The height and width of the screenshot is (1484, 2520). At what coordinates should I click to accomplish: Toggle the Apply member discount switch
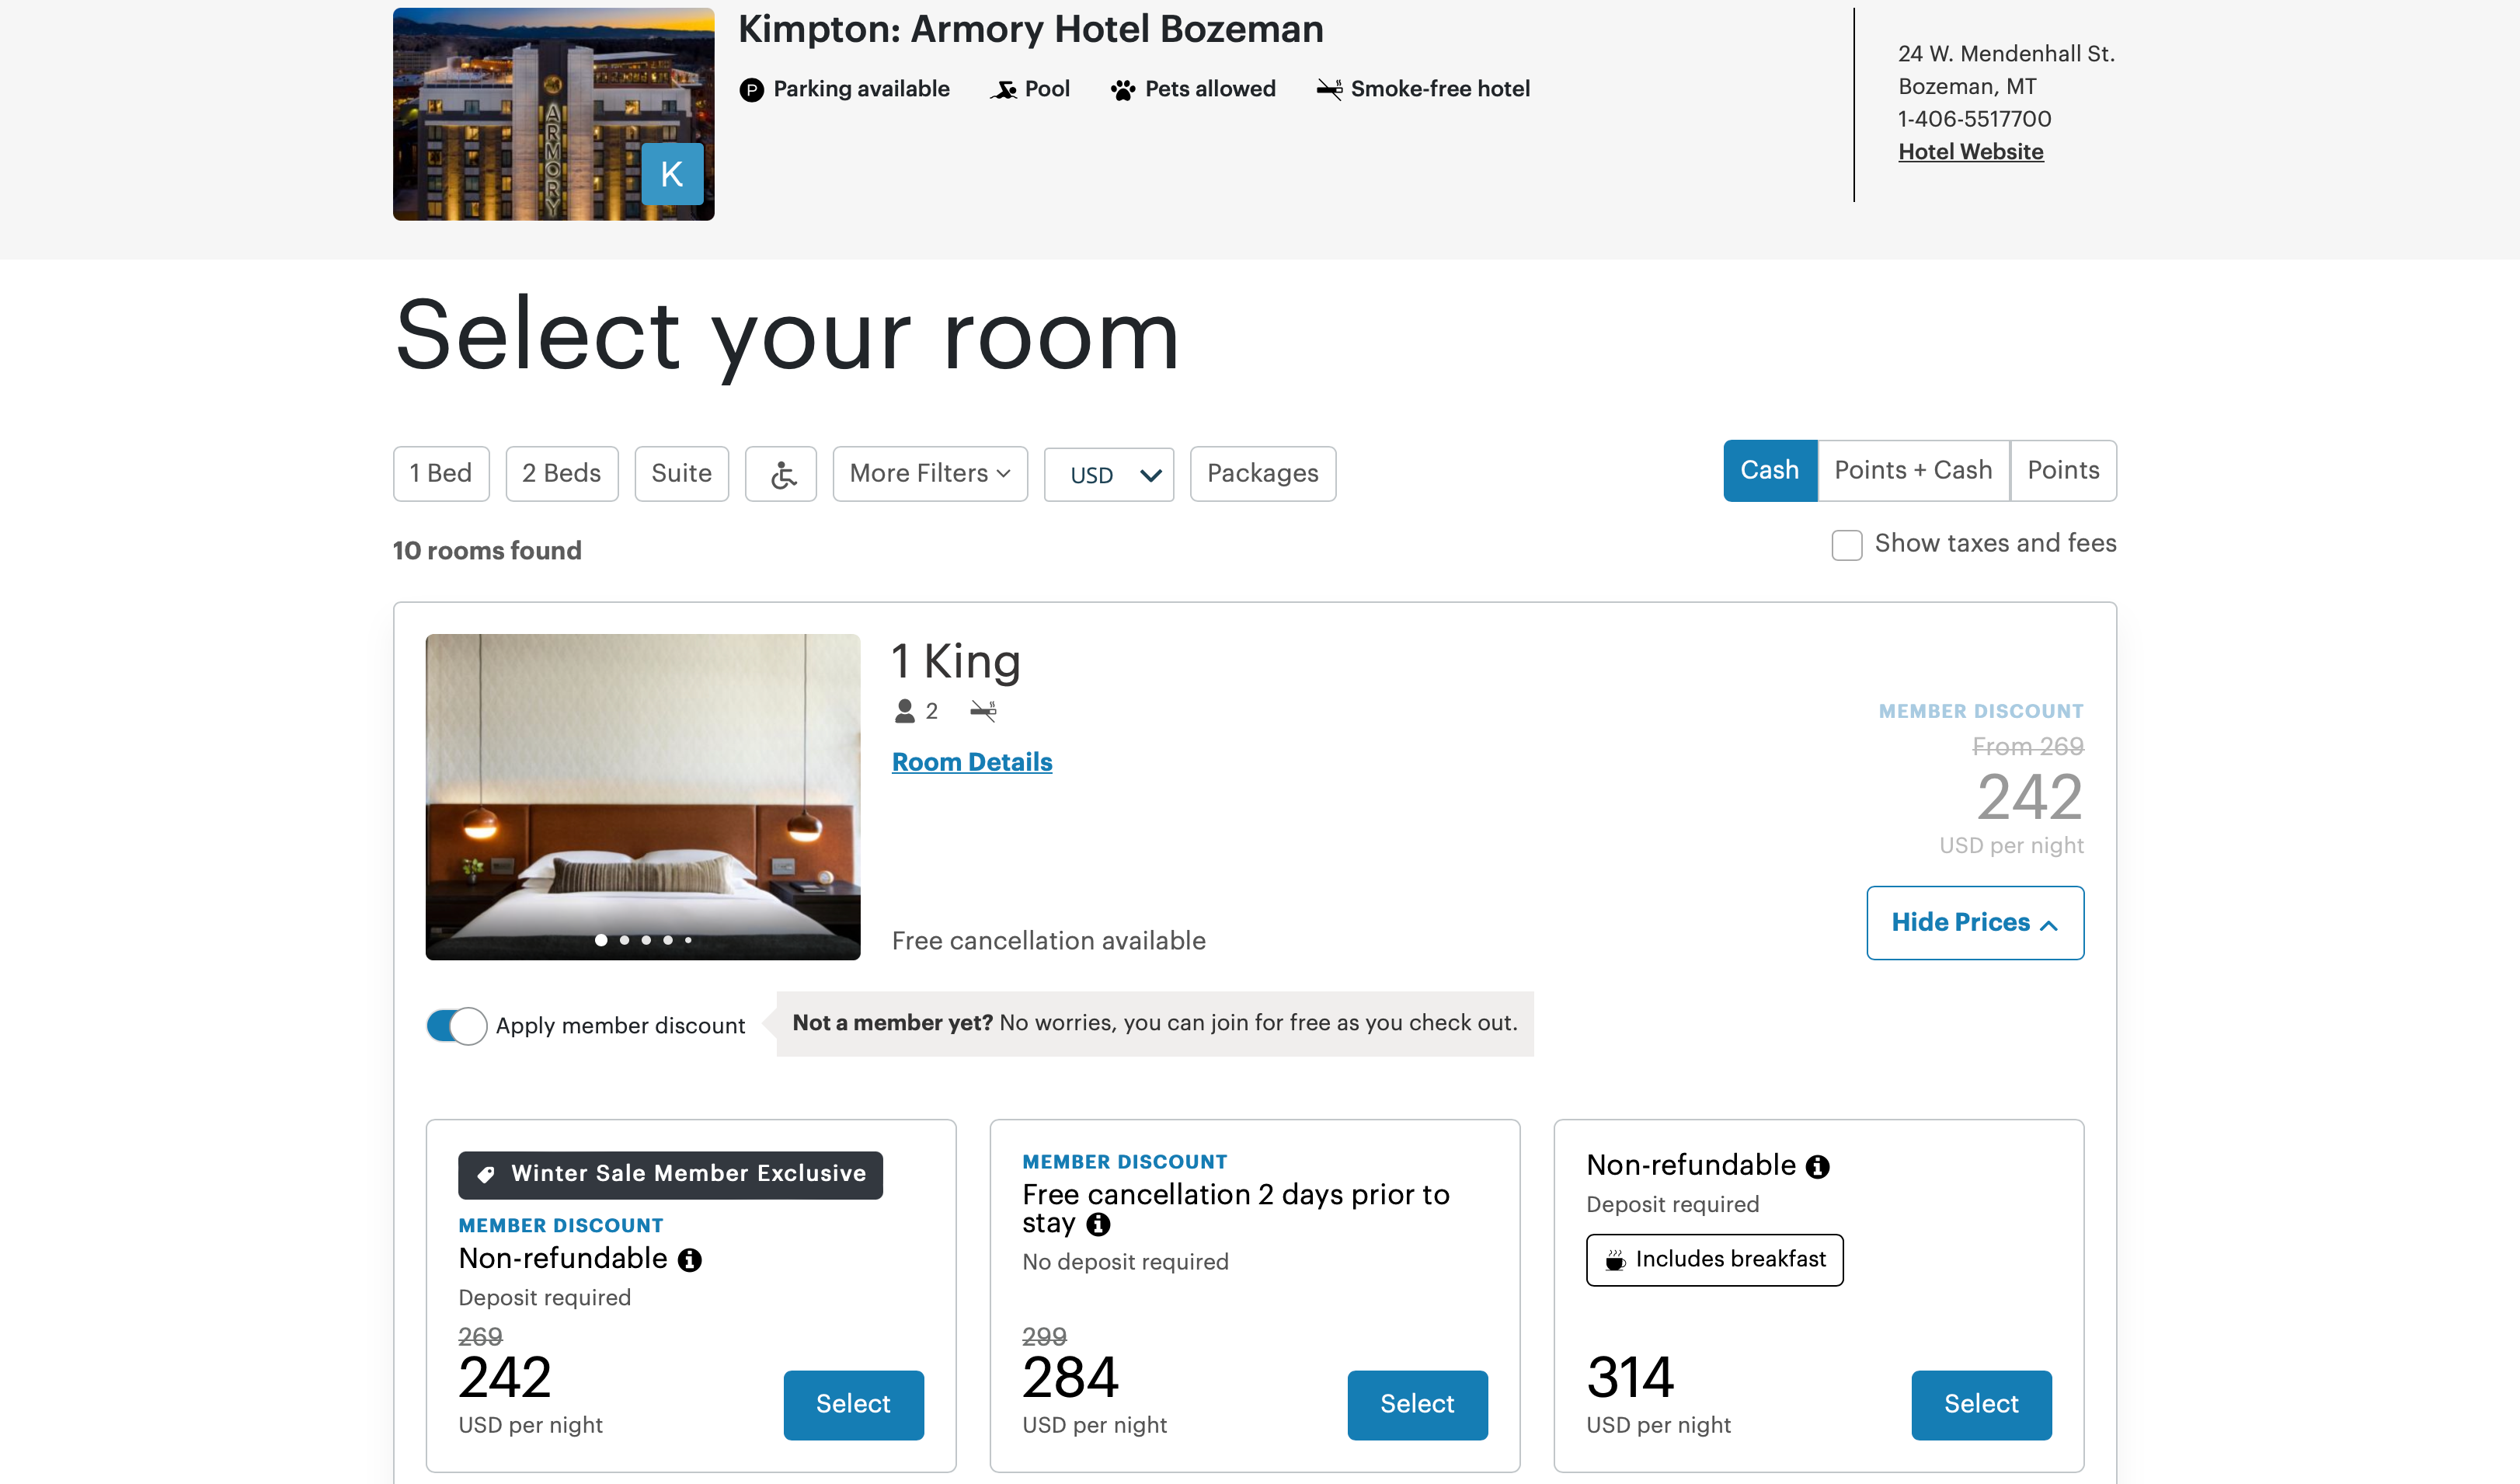pos(457,1026)
